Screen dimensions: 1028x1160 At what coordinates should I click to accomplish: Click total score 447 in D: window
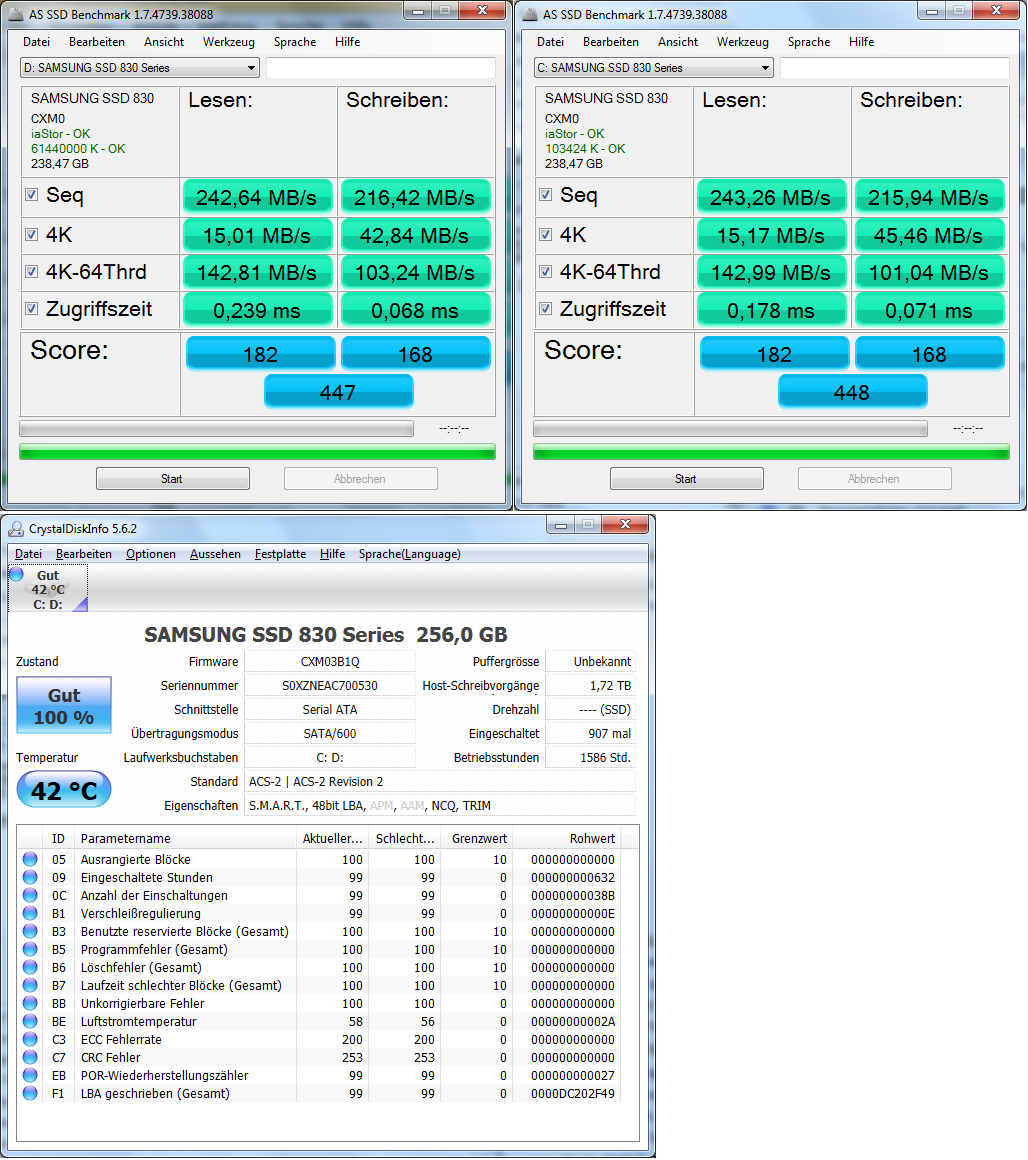pos(338,391)
